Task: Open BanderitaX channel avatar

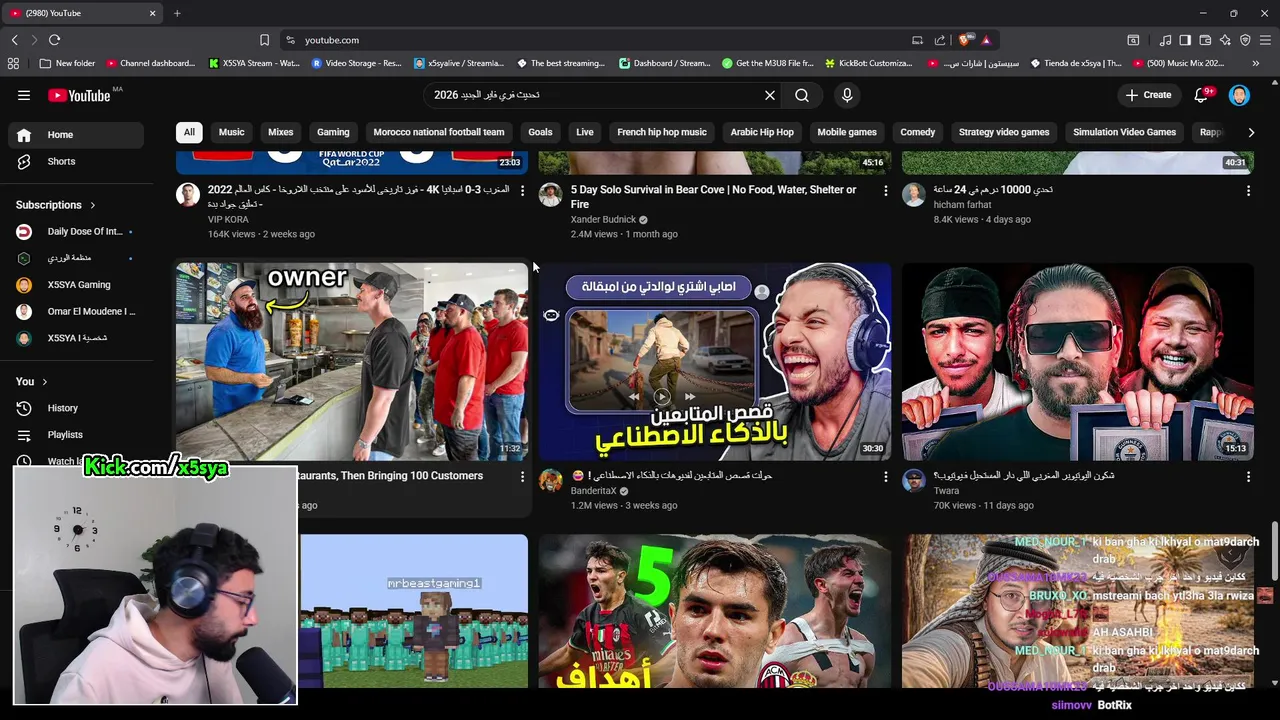Action: click(x=551, y=481)
